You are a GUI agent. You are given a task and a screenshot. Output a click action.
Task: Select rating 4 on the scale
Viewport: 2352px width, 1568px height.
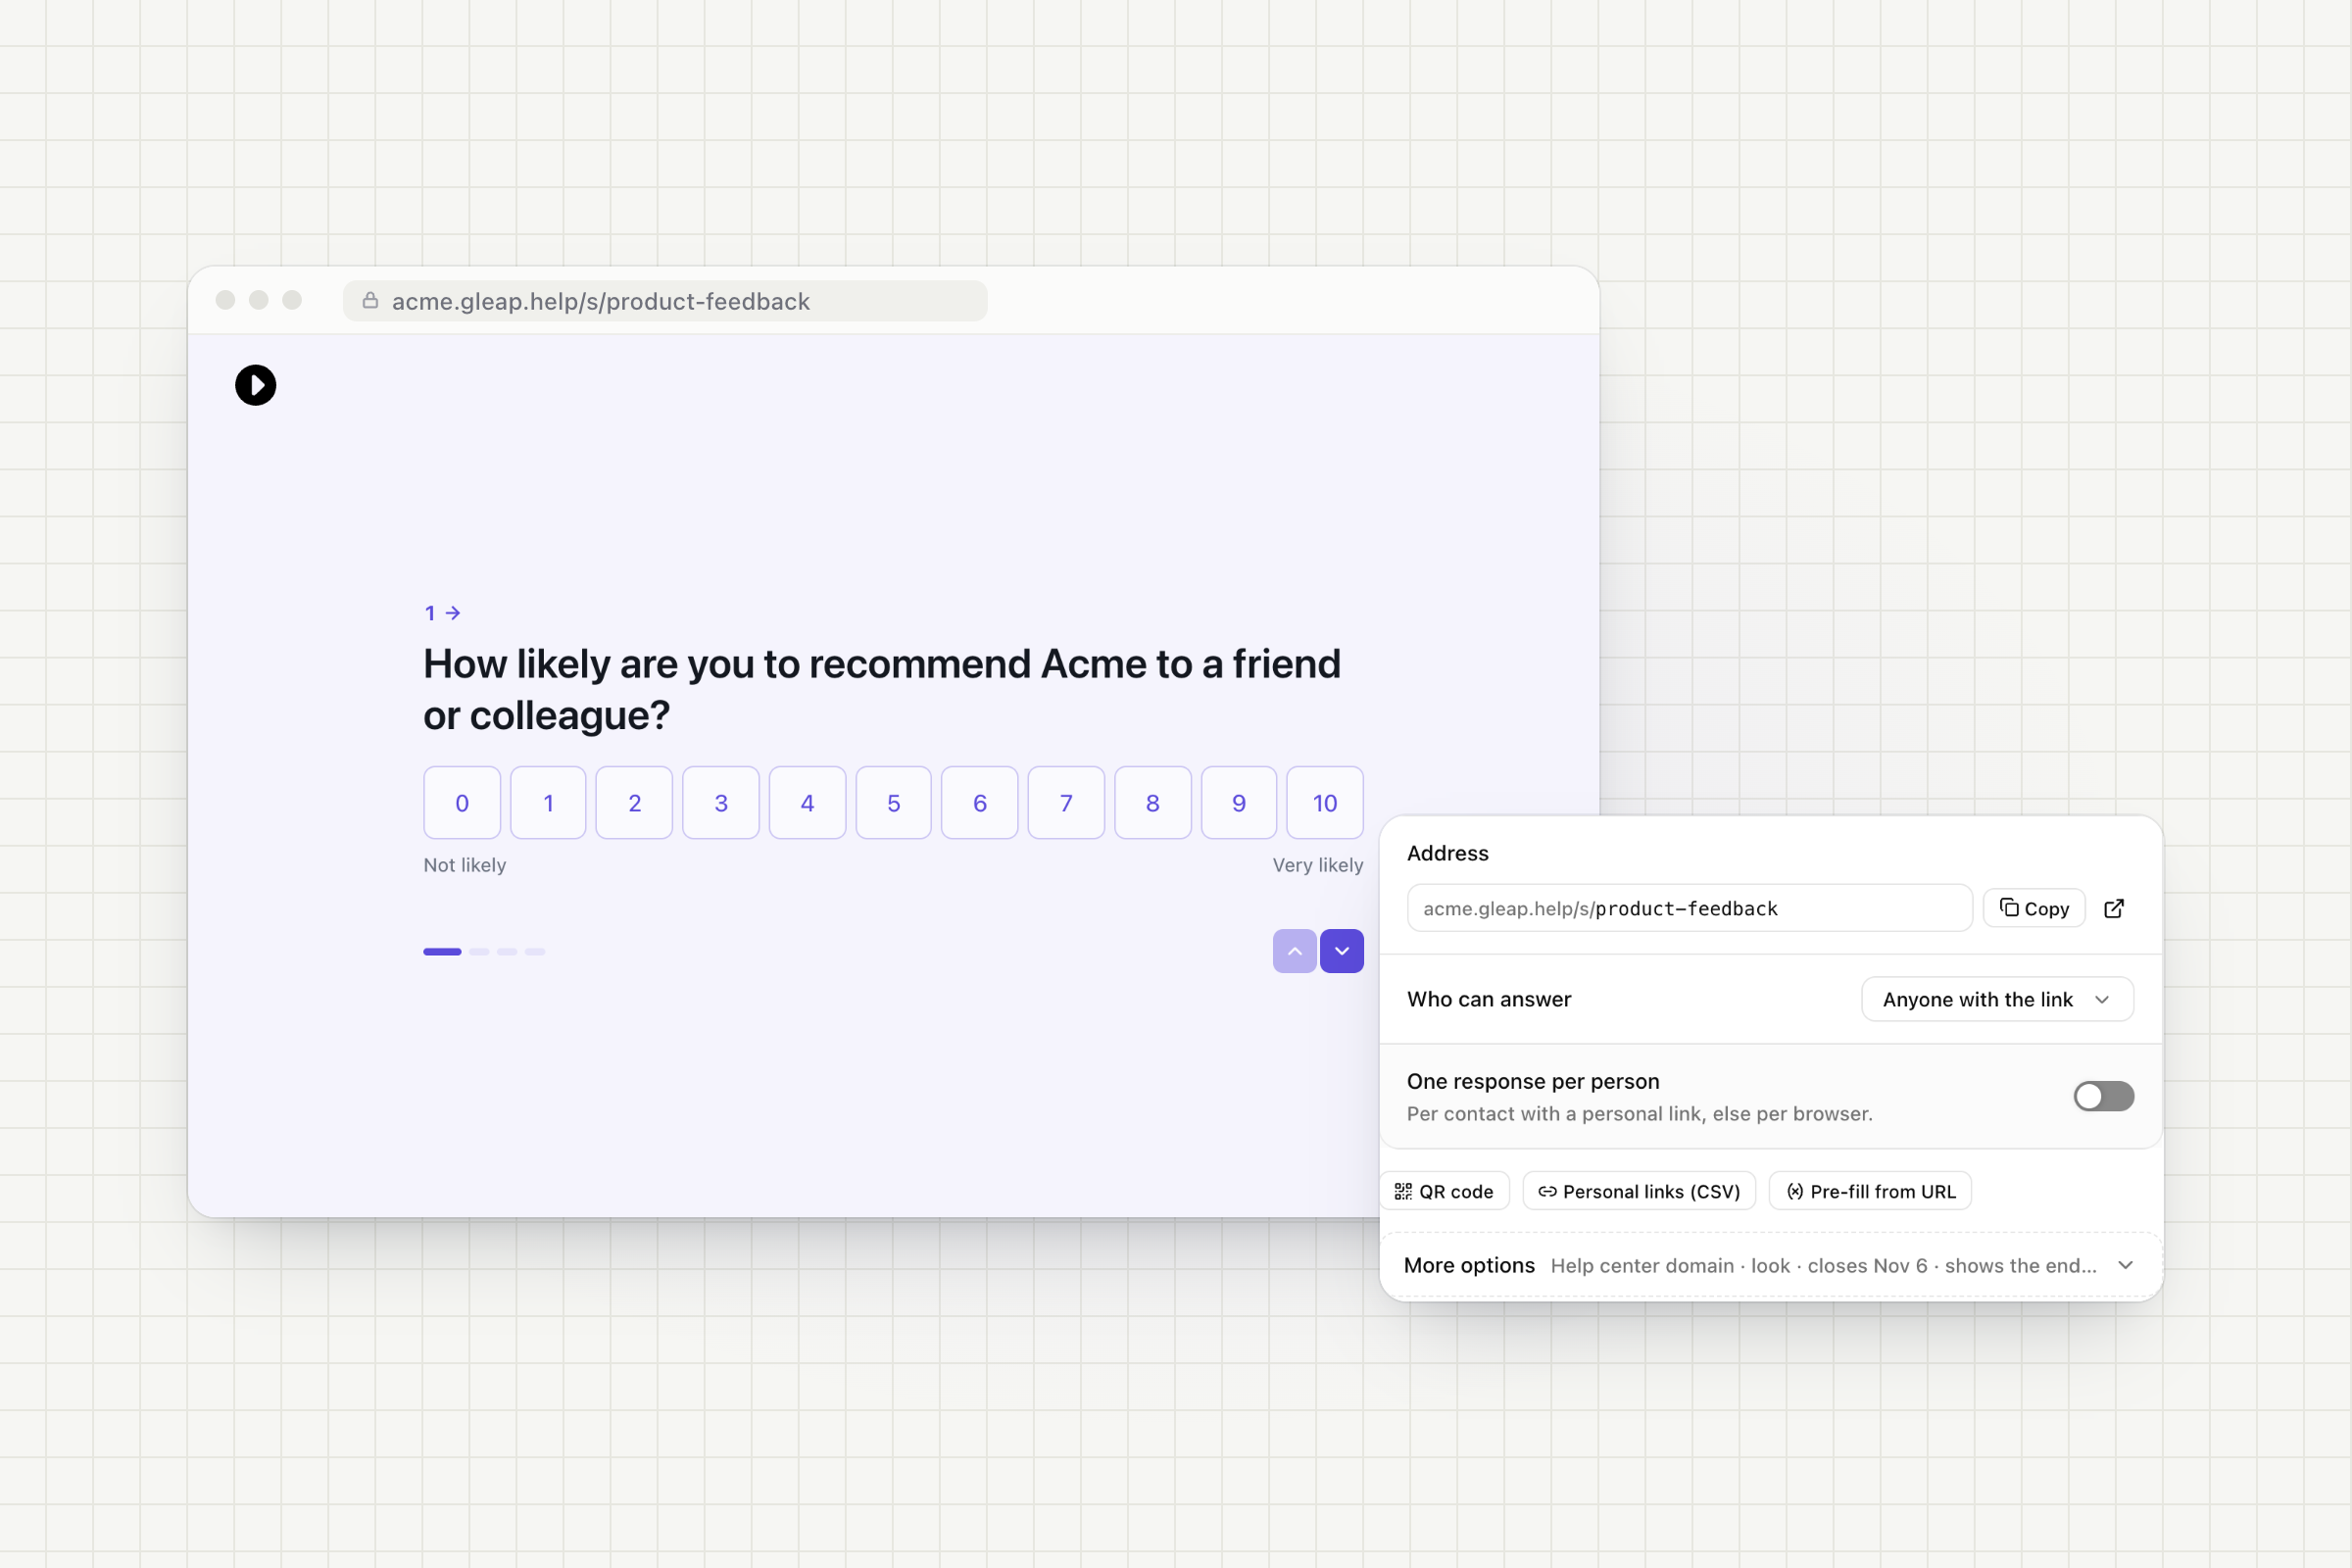click(807, 803)
